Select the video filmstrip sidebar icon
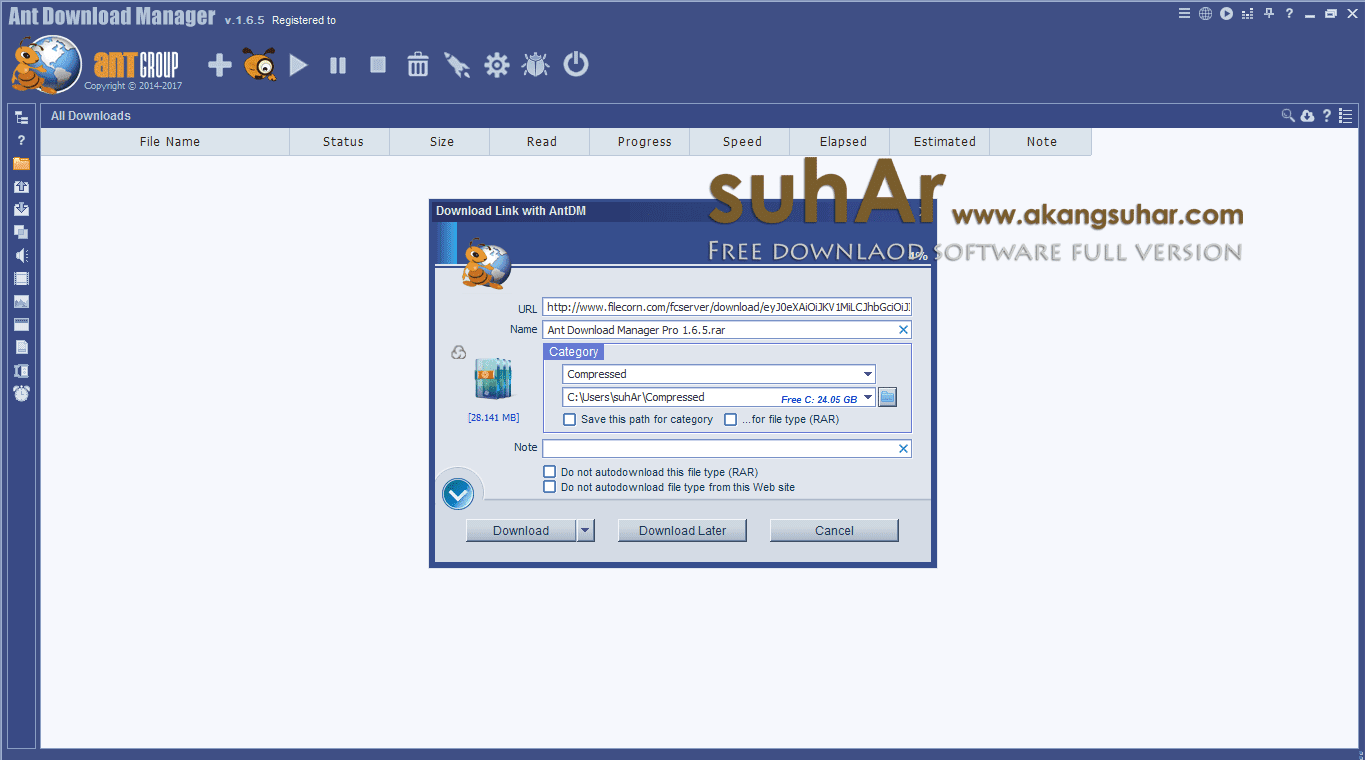Image resolution: width=1365 pixels, height=760 pixels. click(x=21, y=278)
